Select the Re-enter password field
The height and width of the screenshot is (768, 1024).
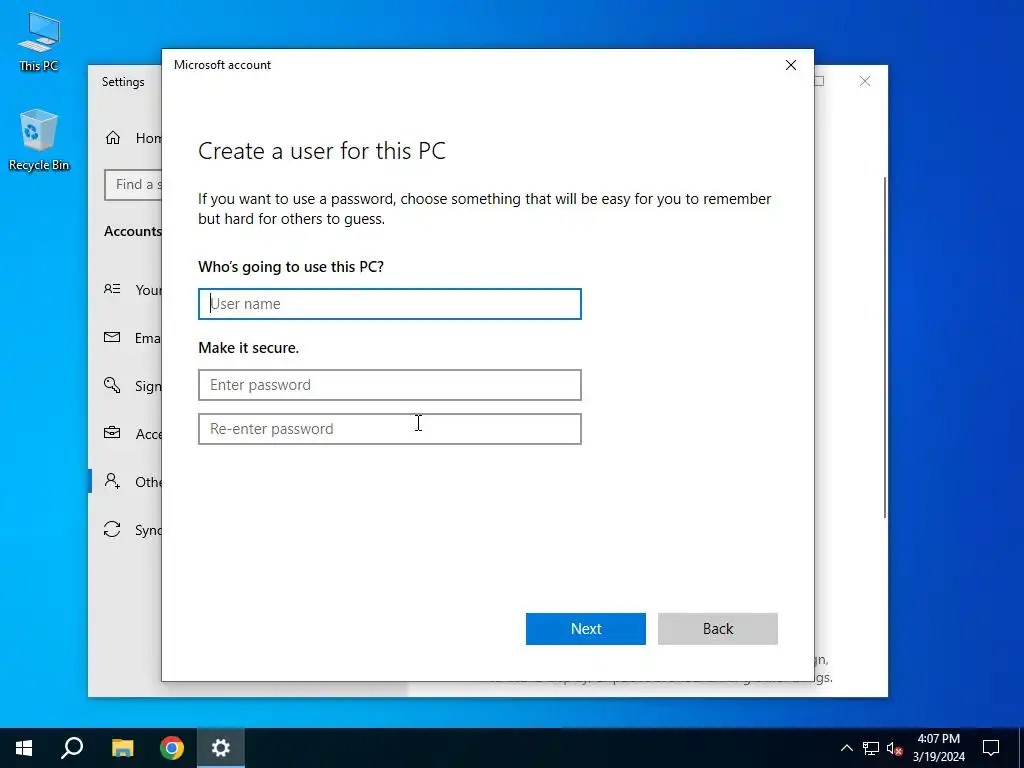[x=389, y=429]
